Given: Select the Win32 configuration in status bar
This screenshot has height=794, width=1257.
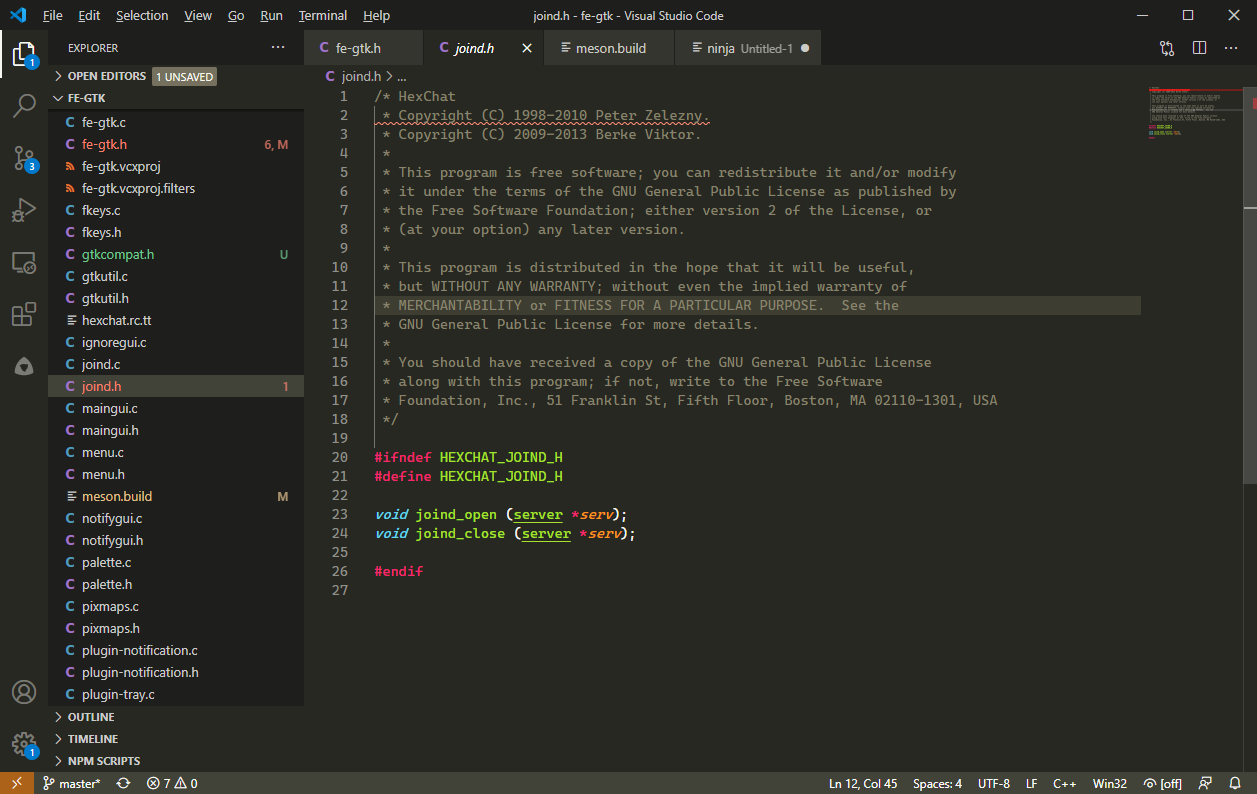Looking at the screenshot, I should tap(1109, 783).
